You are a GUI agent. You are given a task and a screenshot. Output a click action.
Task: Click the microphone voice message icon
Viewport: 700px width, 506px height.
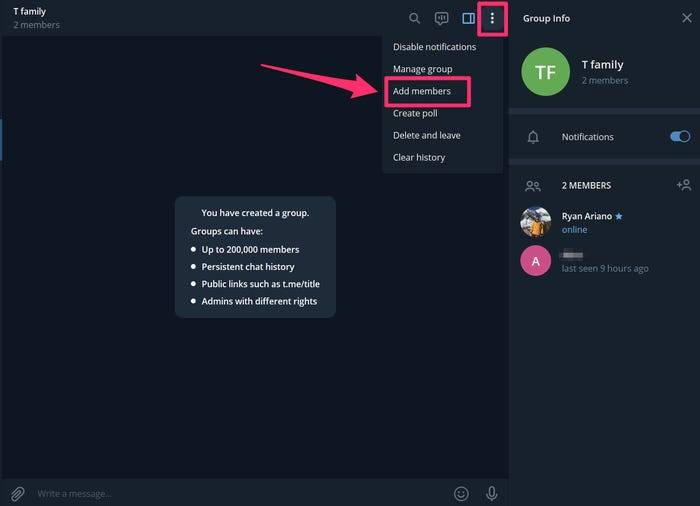click(x=491, y=493)
